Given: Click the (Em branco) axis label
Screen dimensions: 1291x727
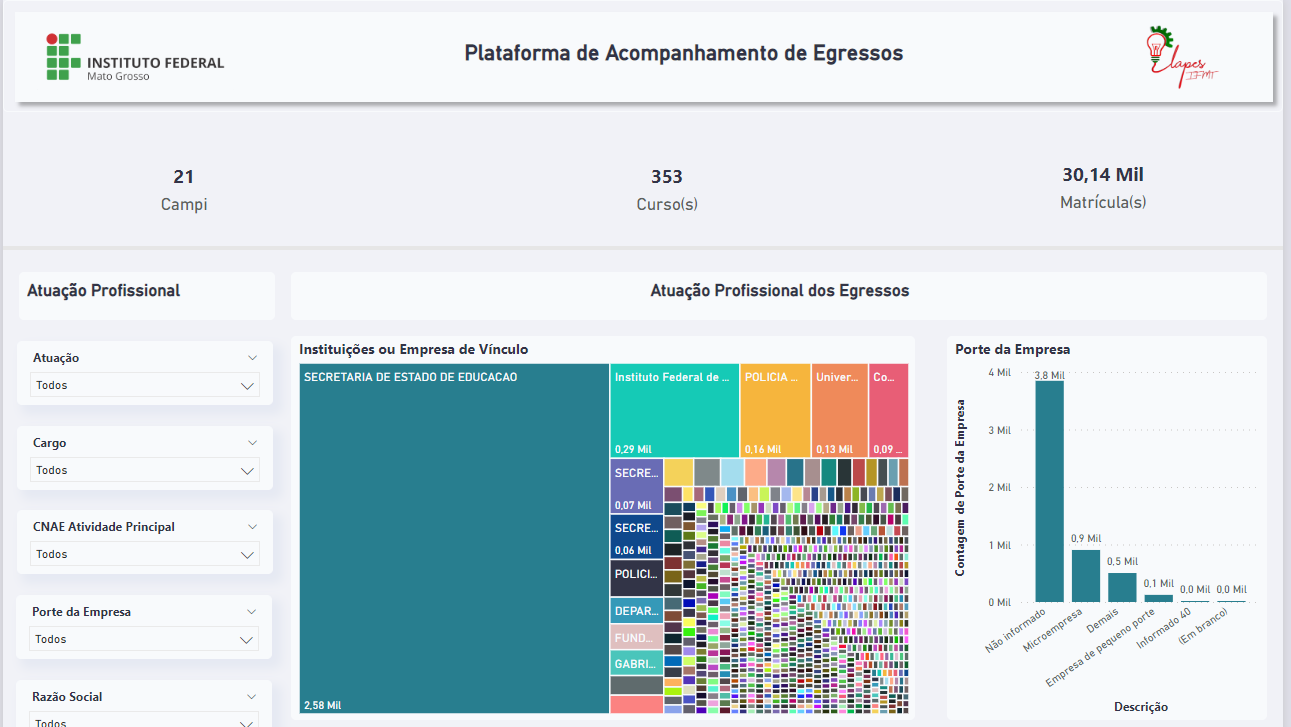Looking at the screenshot, I should 1202,628.
